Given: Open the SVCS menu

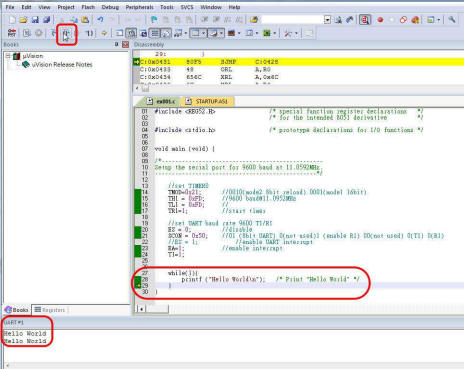Looking at the screenshot, I should pos(187,7).
